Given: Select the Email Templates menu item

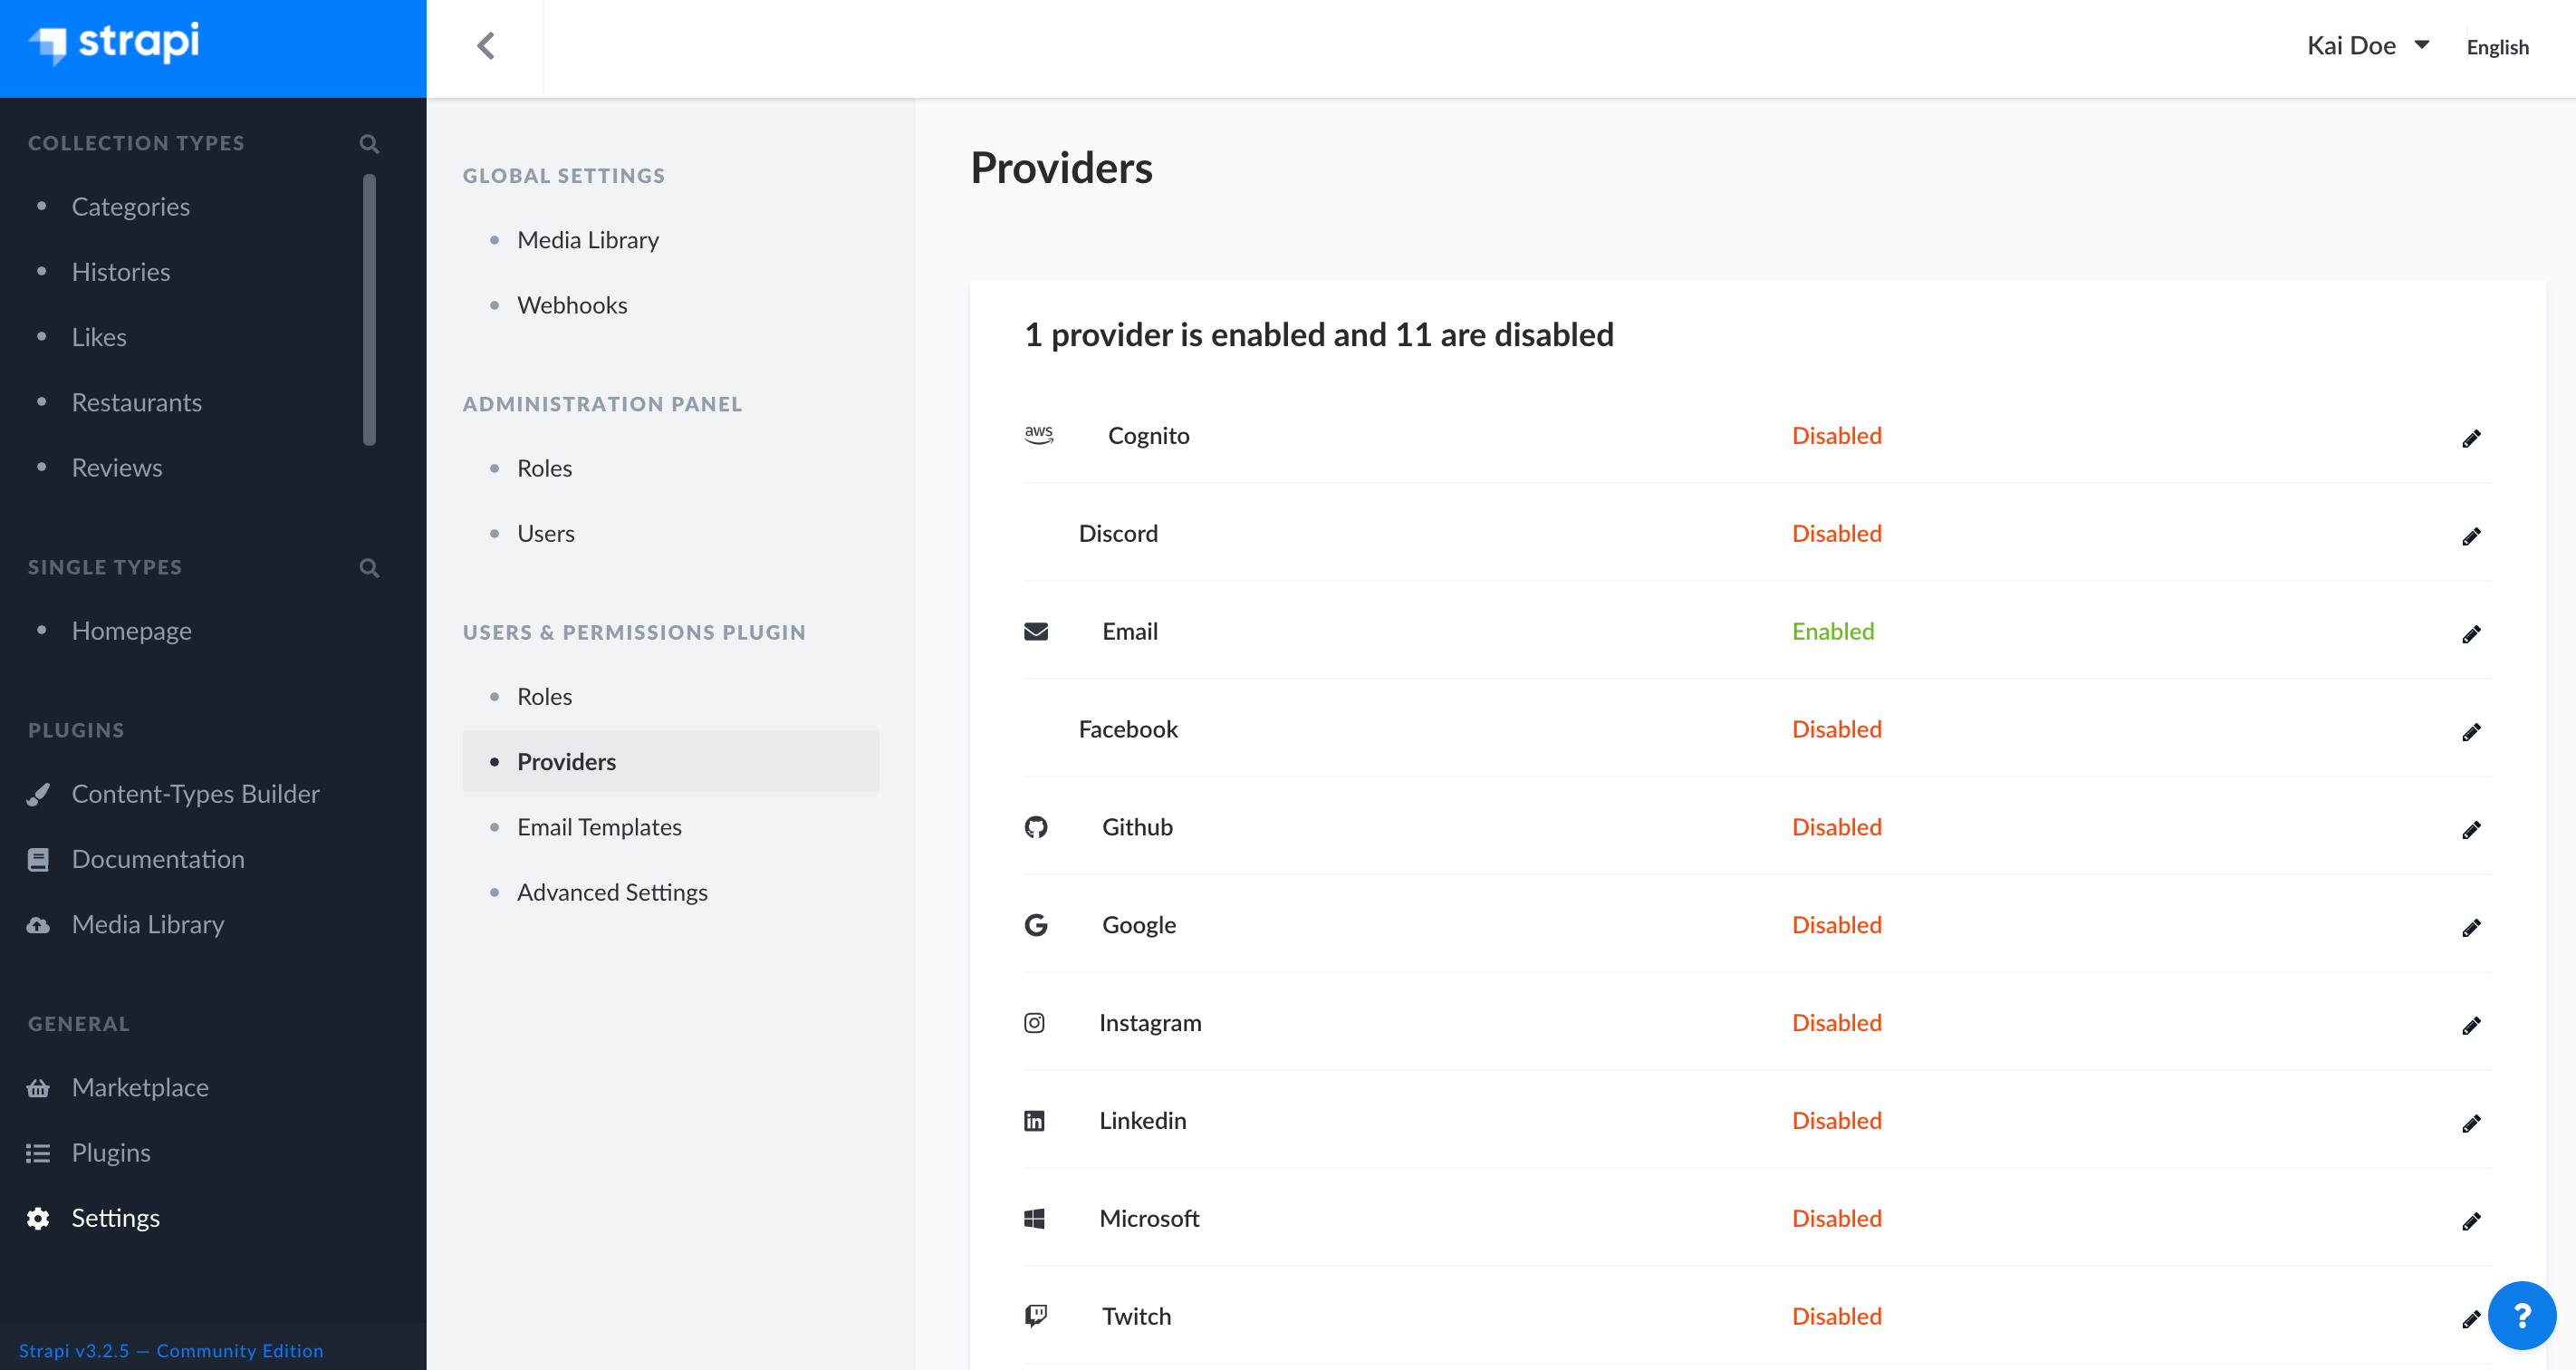Looking at the screenshot, I should [600, 825].
